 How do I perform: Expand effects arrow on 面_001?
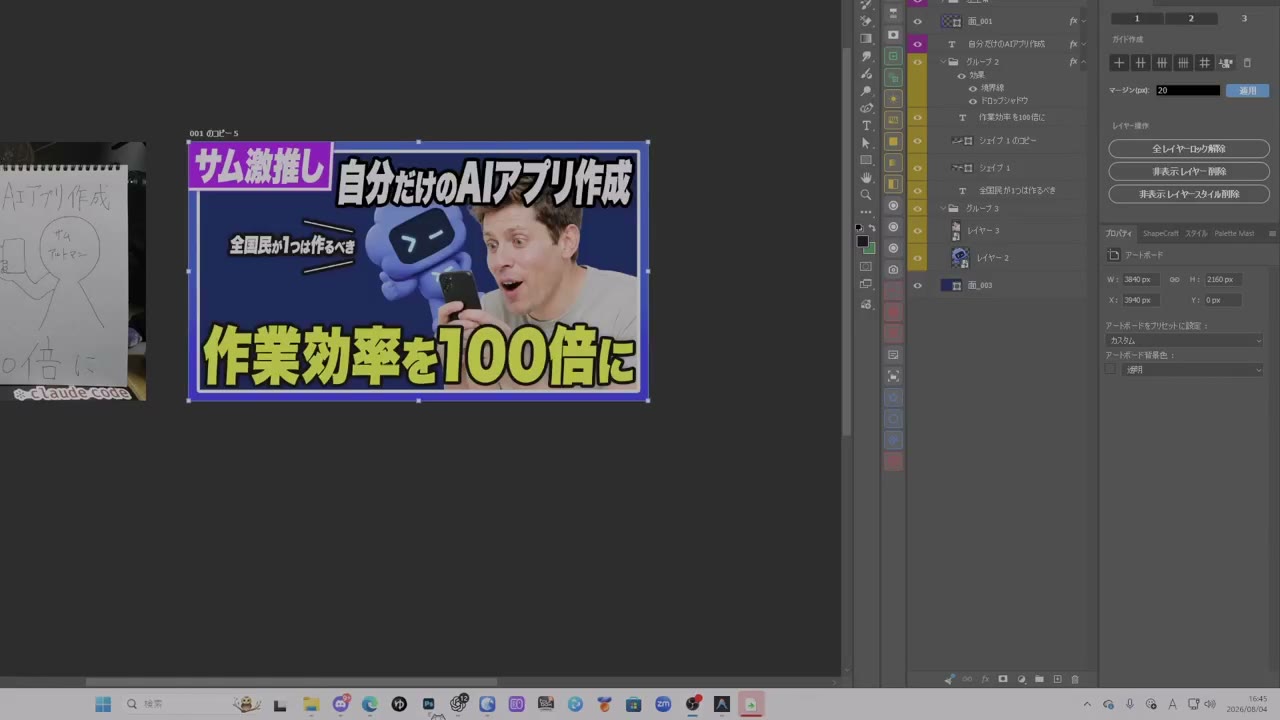click(1084, 21)
